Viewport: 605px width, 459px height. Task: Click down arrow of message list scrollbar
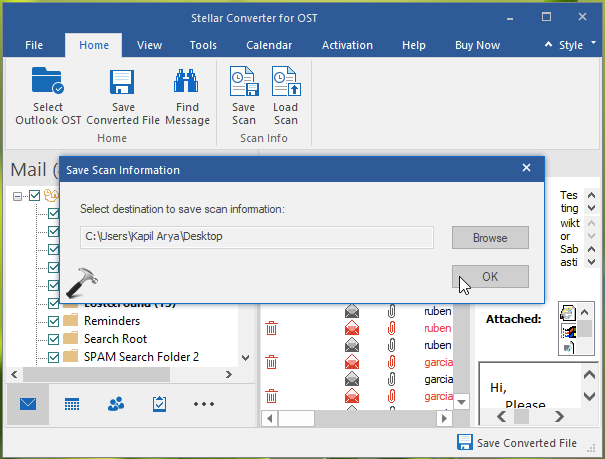(461, 402)
